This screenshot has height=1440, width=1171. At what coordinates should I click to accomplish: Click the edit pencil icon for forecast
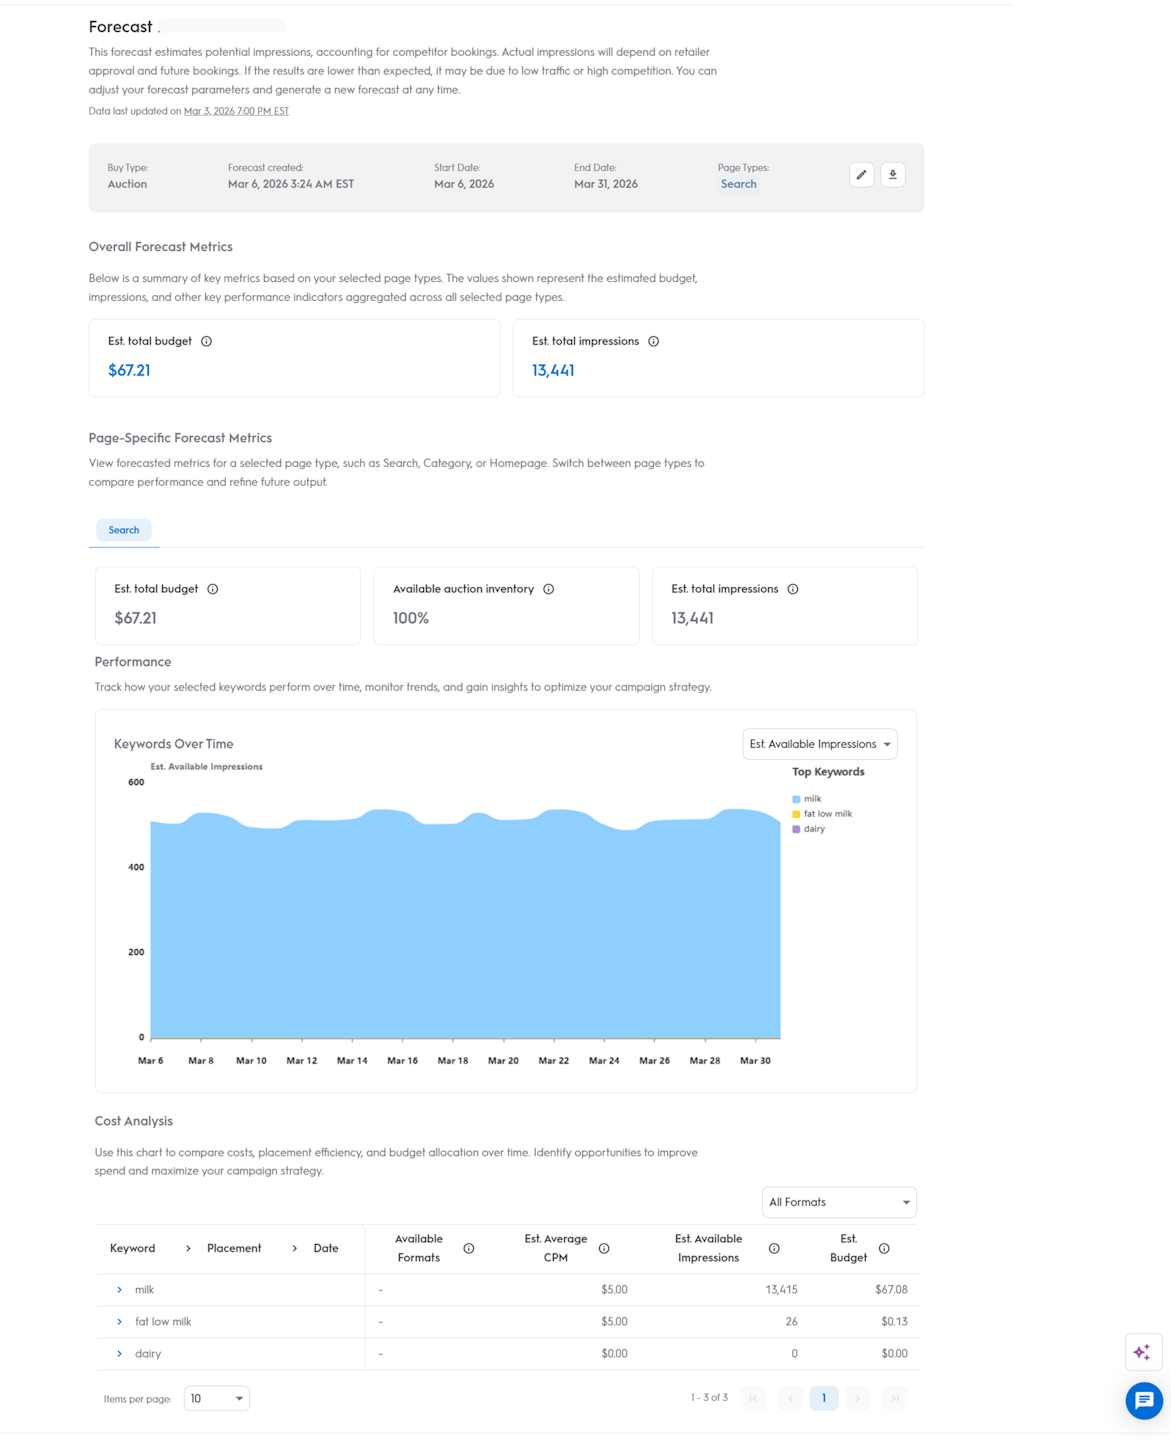861,175
